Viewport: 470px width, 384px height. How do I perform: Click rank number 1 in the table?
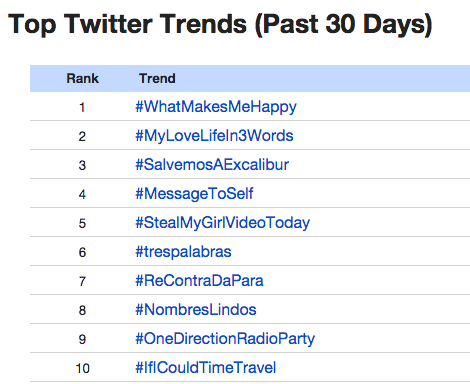[x=82, y=107]
